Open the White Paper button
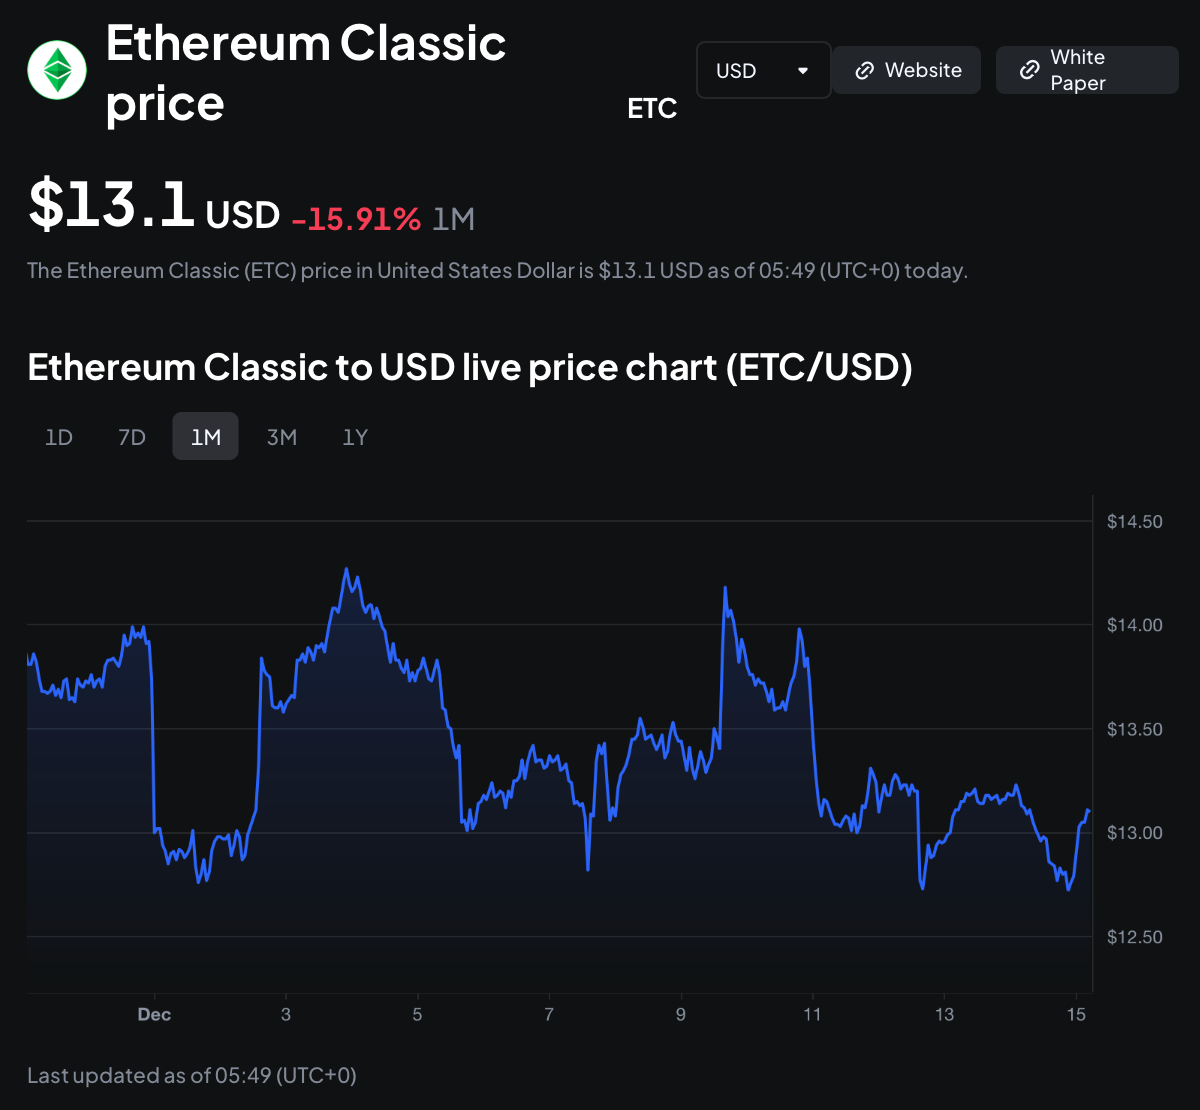This screenshot has height=1110, width=1200. point(1087,70)
